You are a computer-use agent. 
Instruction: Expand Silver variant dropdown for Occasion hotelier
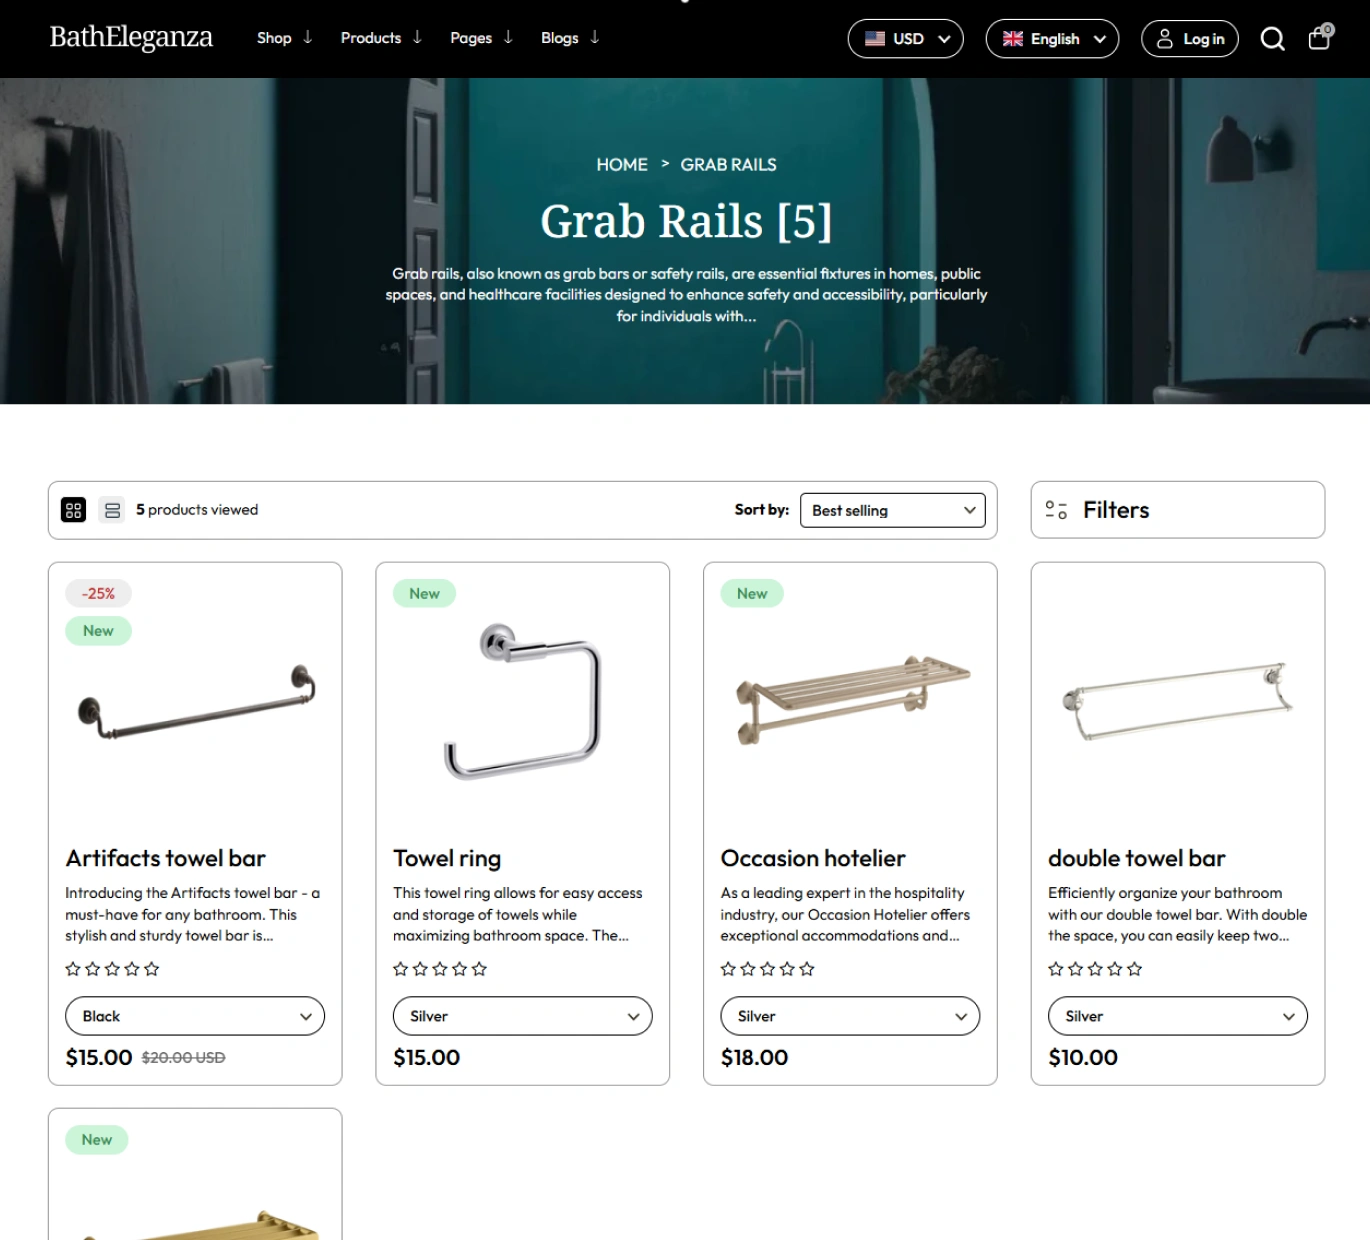point(850,1016)
